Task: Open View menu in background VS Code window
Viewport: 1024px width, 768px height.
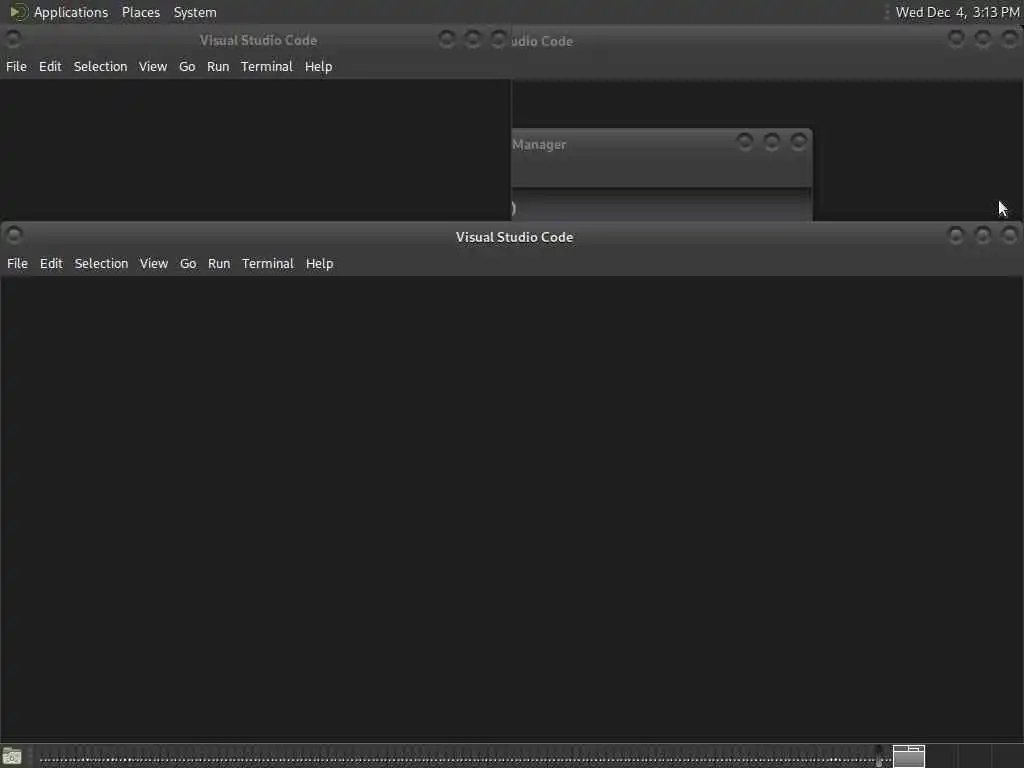Action: [x=153, y=66]
